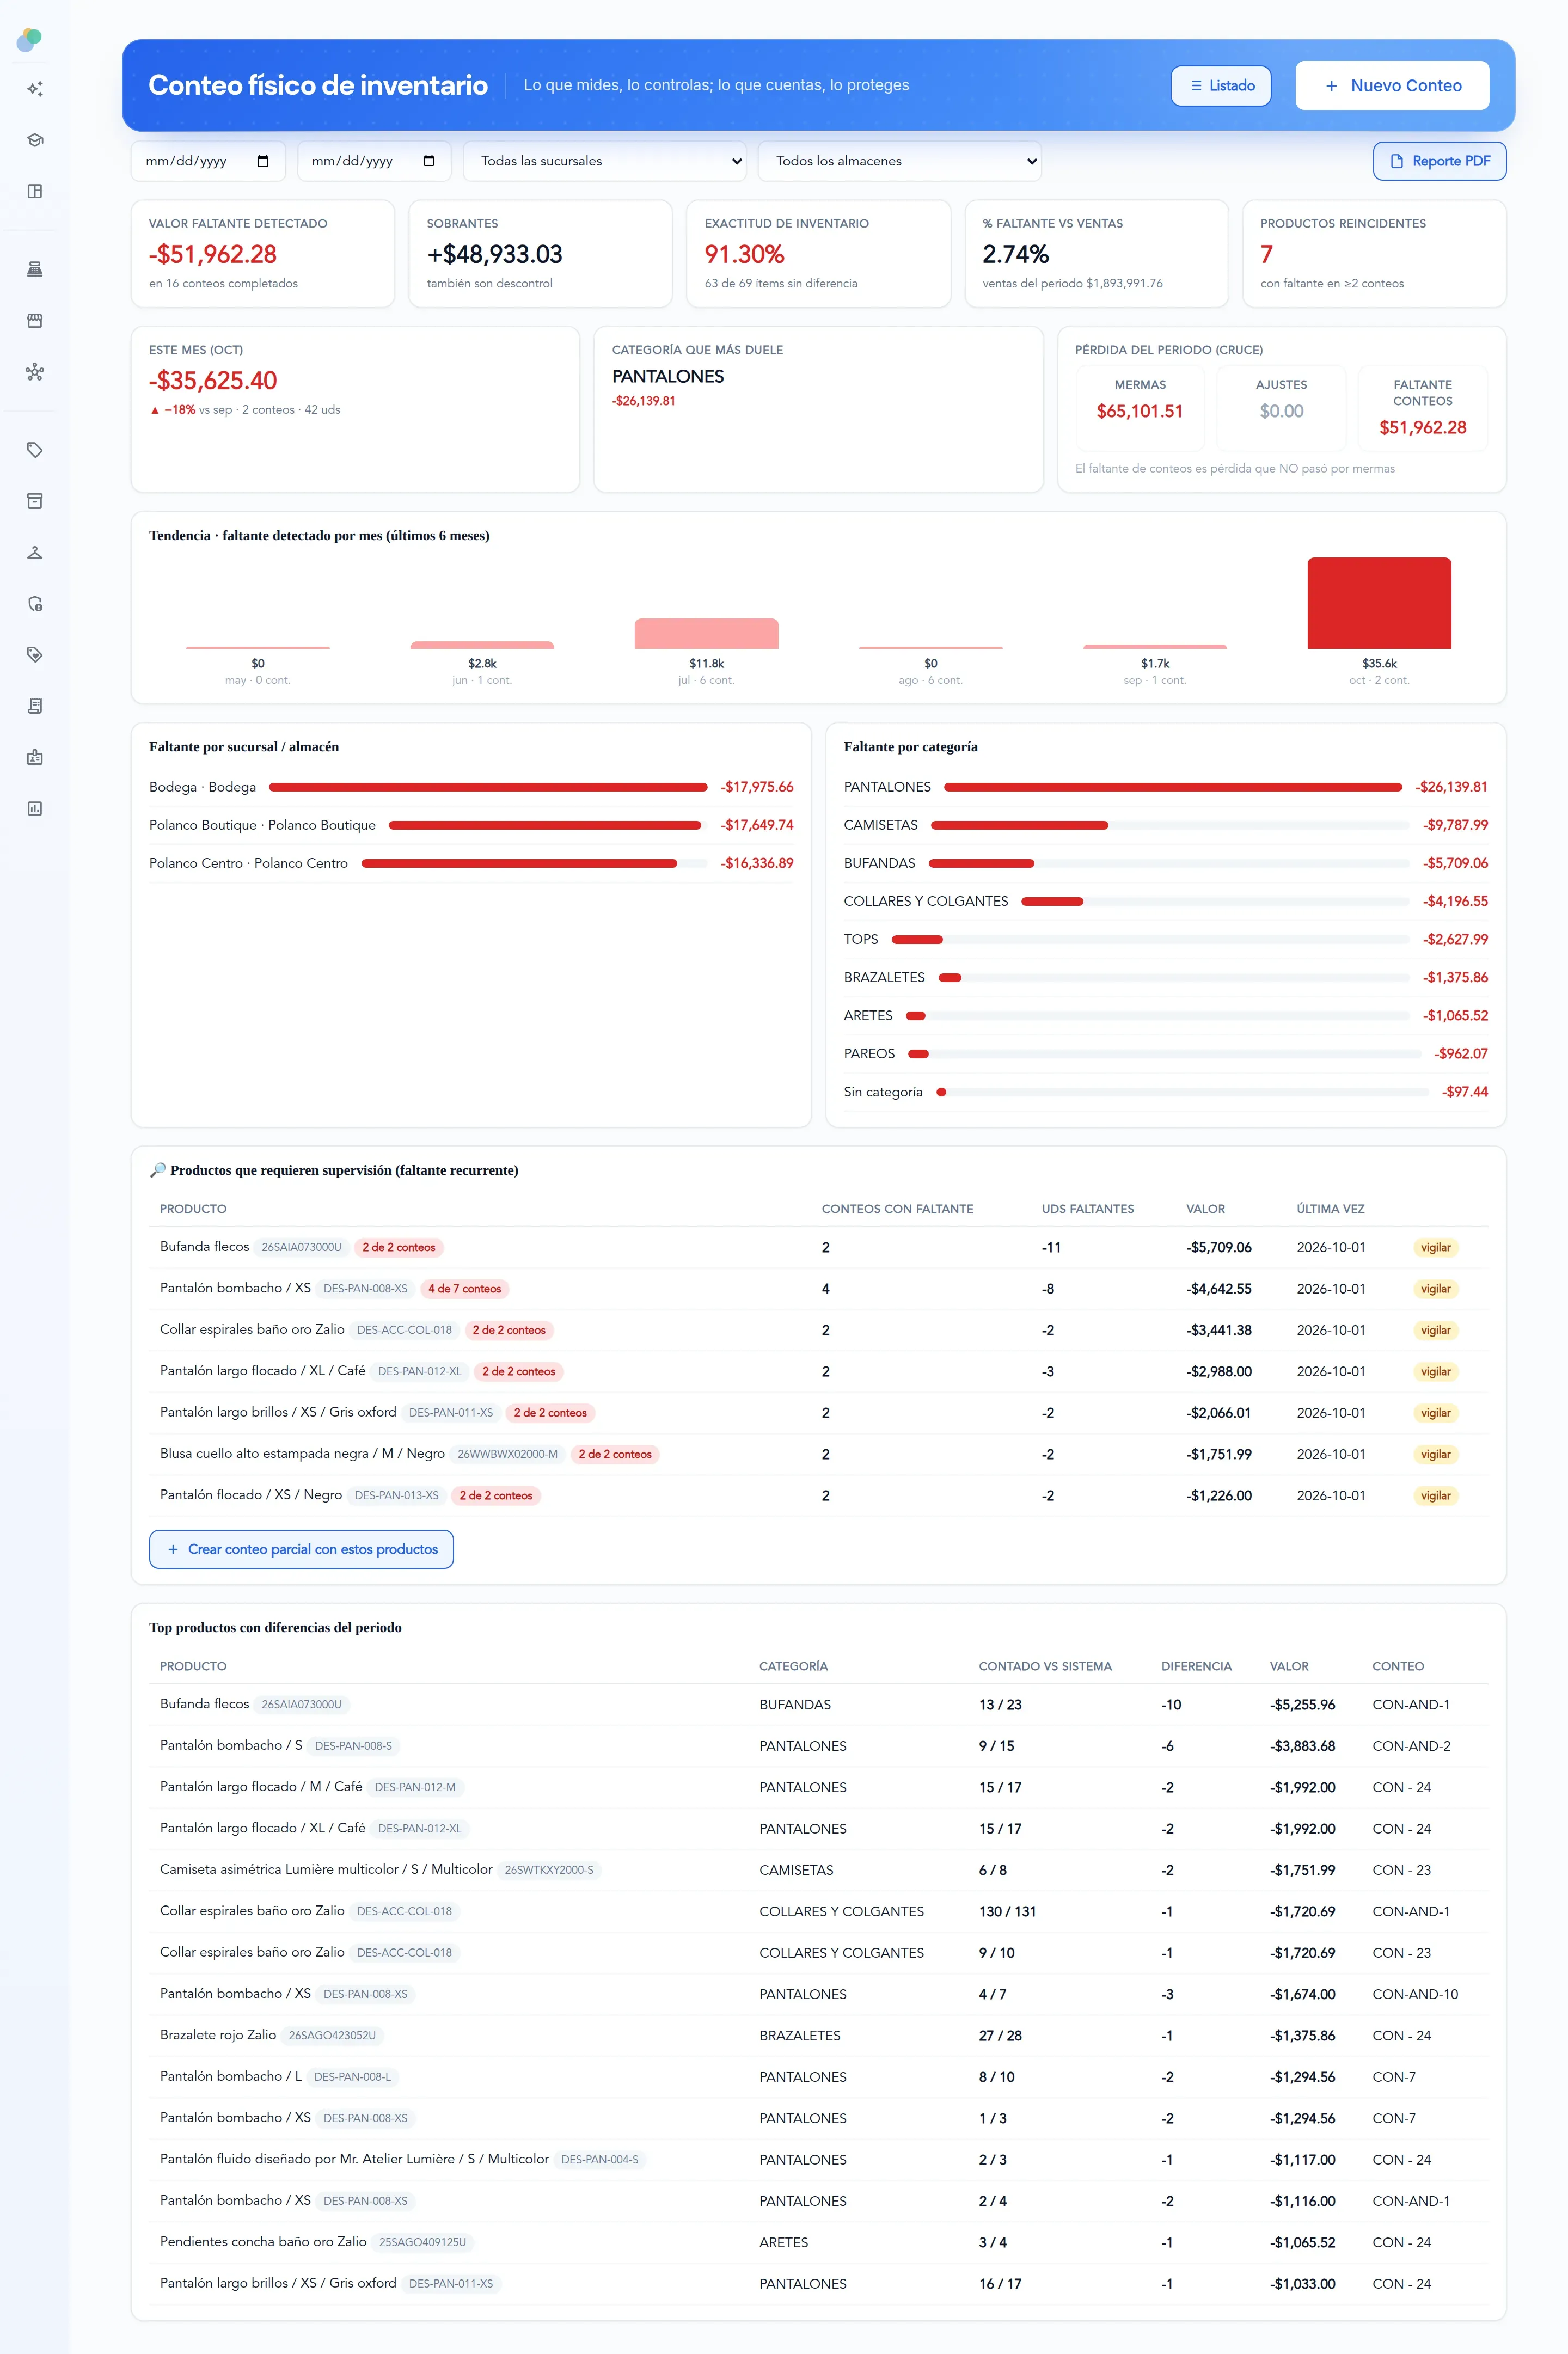Open calendar picker on second date field
The width and height of the screenshot is (1568, 2354).
pos(429,161)
